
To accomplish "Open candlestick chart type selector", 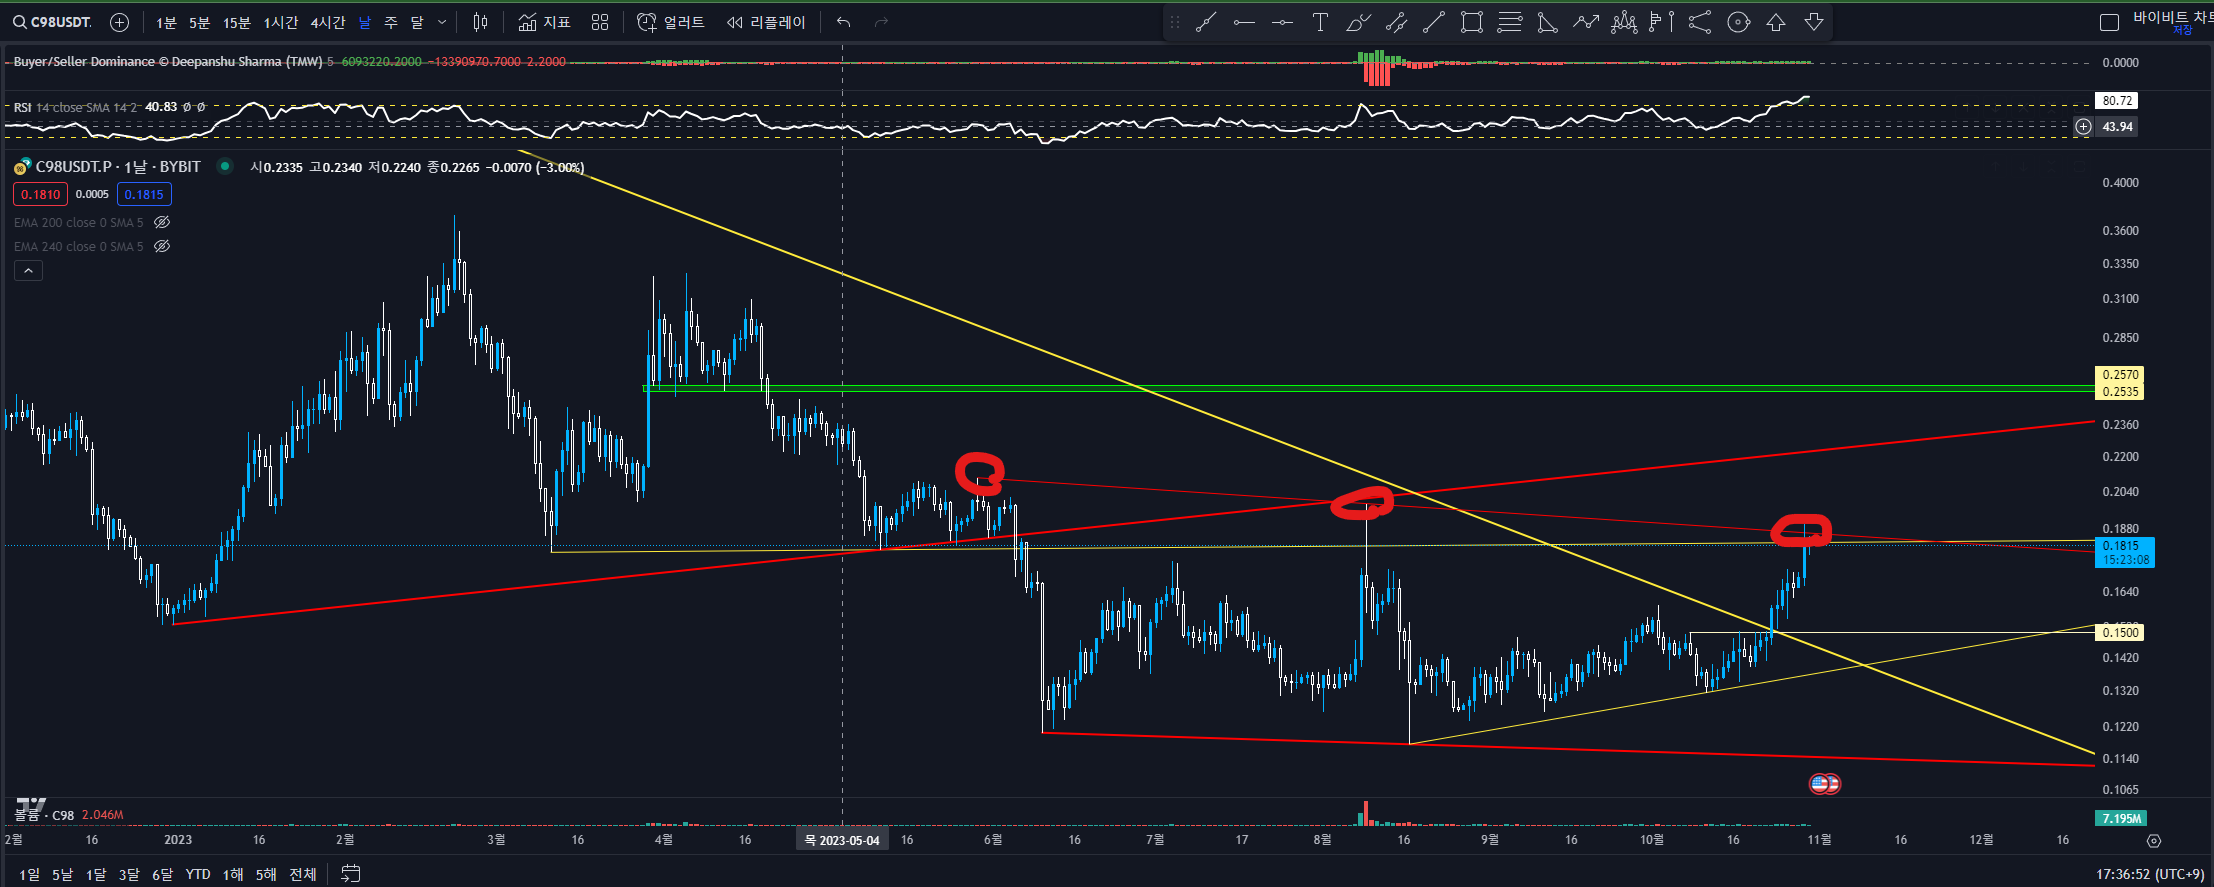I will pyautogui.click(x=481, y=22).
